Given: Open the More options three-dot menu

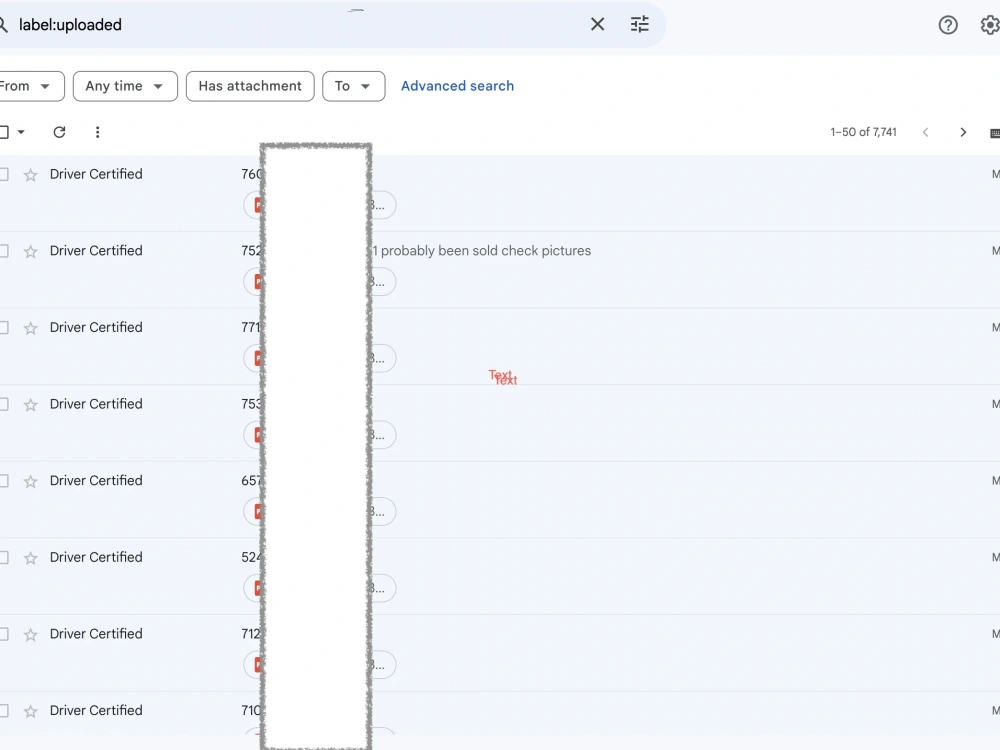Looking at the screenshot, I should (x=97, y=132).
